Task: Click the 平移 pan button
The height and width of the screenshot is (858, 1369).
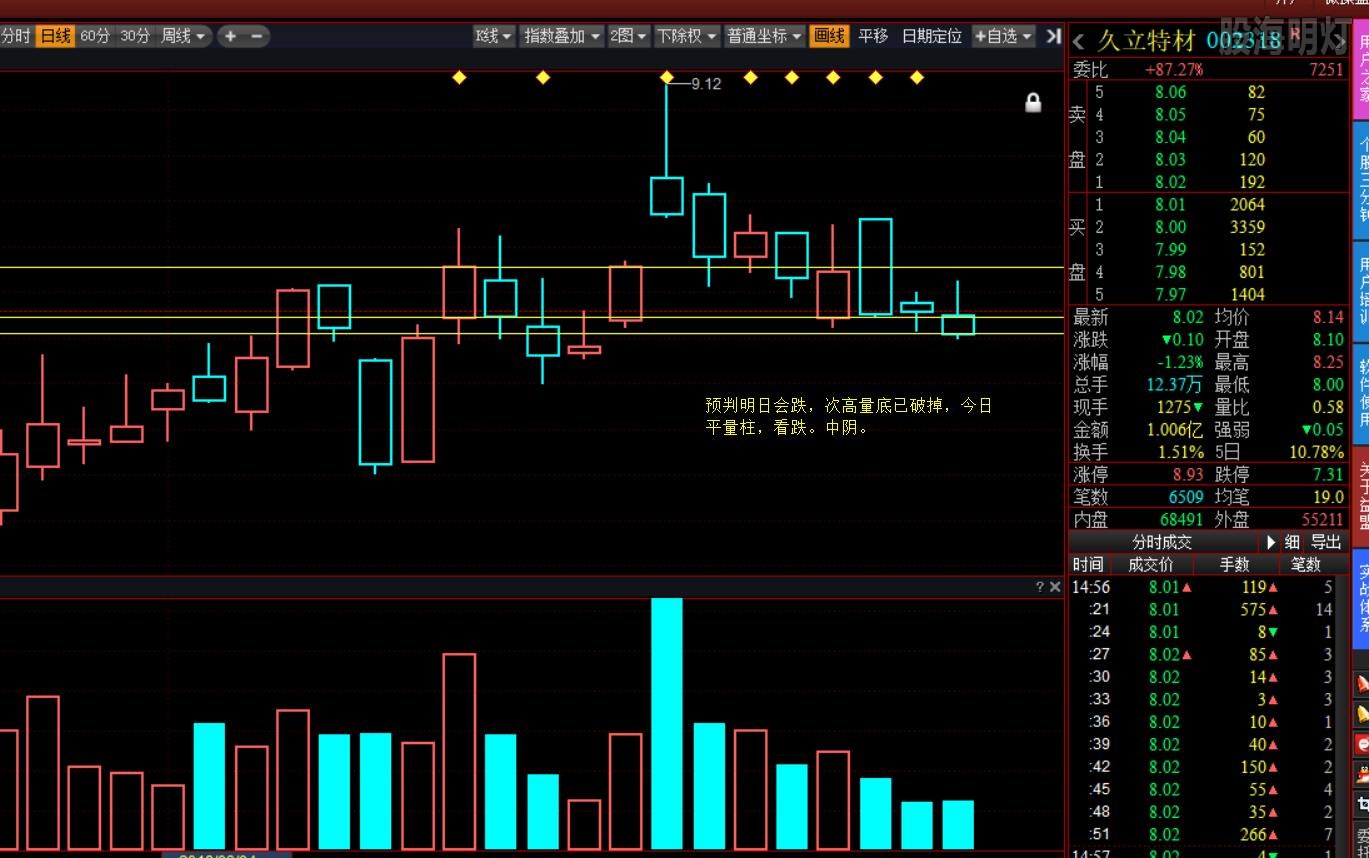Action: coord(873,36)
